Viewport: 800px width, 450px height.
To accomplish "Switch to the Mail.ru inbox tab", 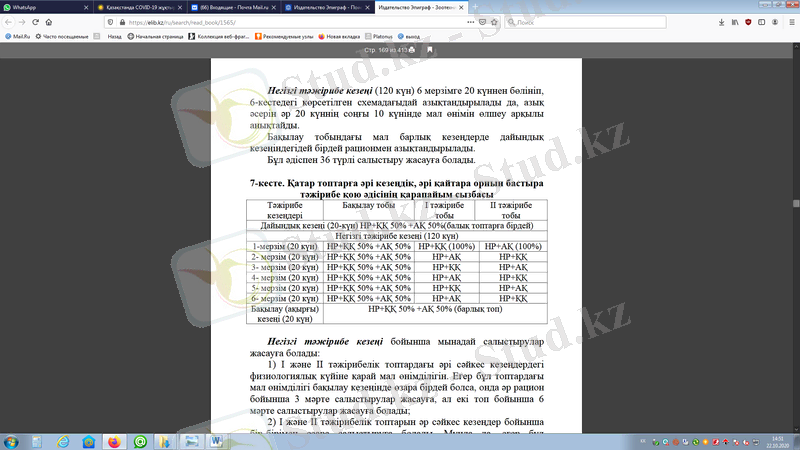I will pos(234,8).
